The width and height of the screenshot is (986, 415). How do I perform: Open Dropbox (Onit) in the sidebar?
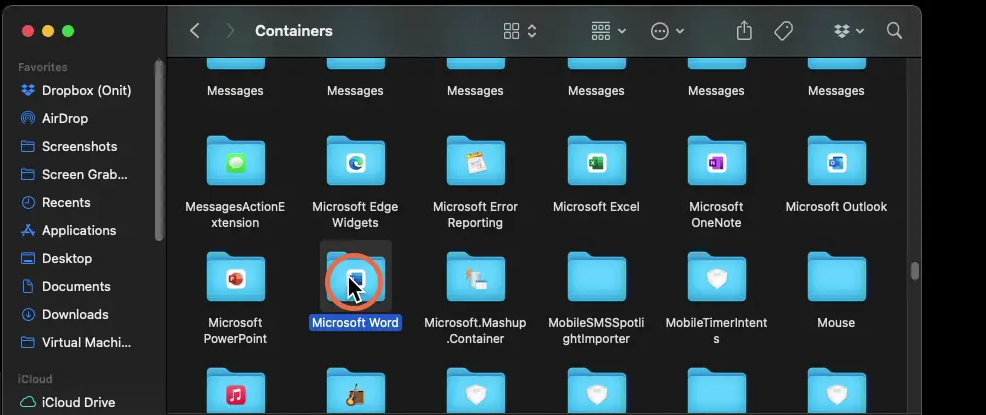click(77, 91)
